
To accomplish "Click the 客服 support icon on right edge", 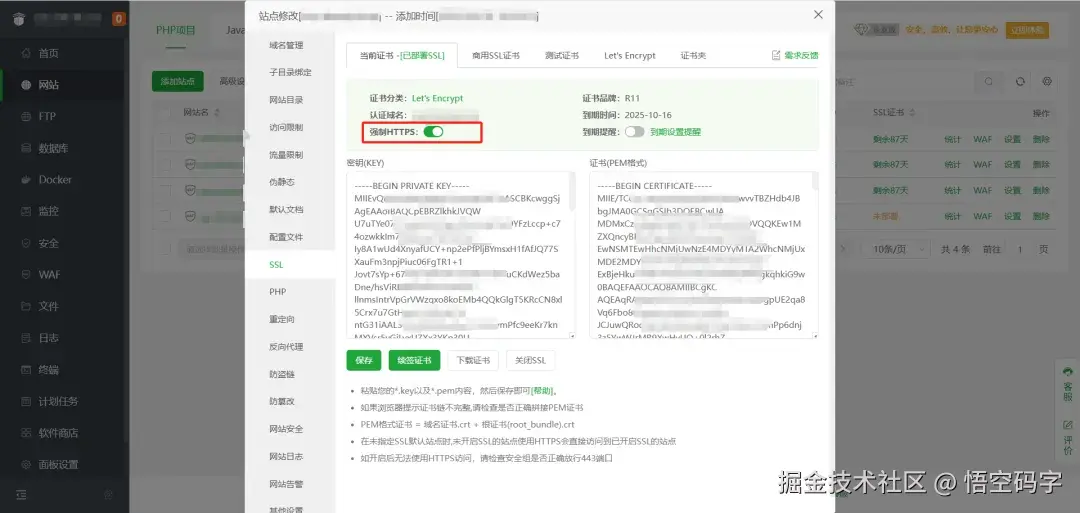I will pyautogui.click(x=1068, y=385).
